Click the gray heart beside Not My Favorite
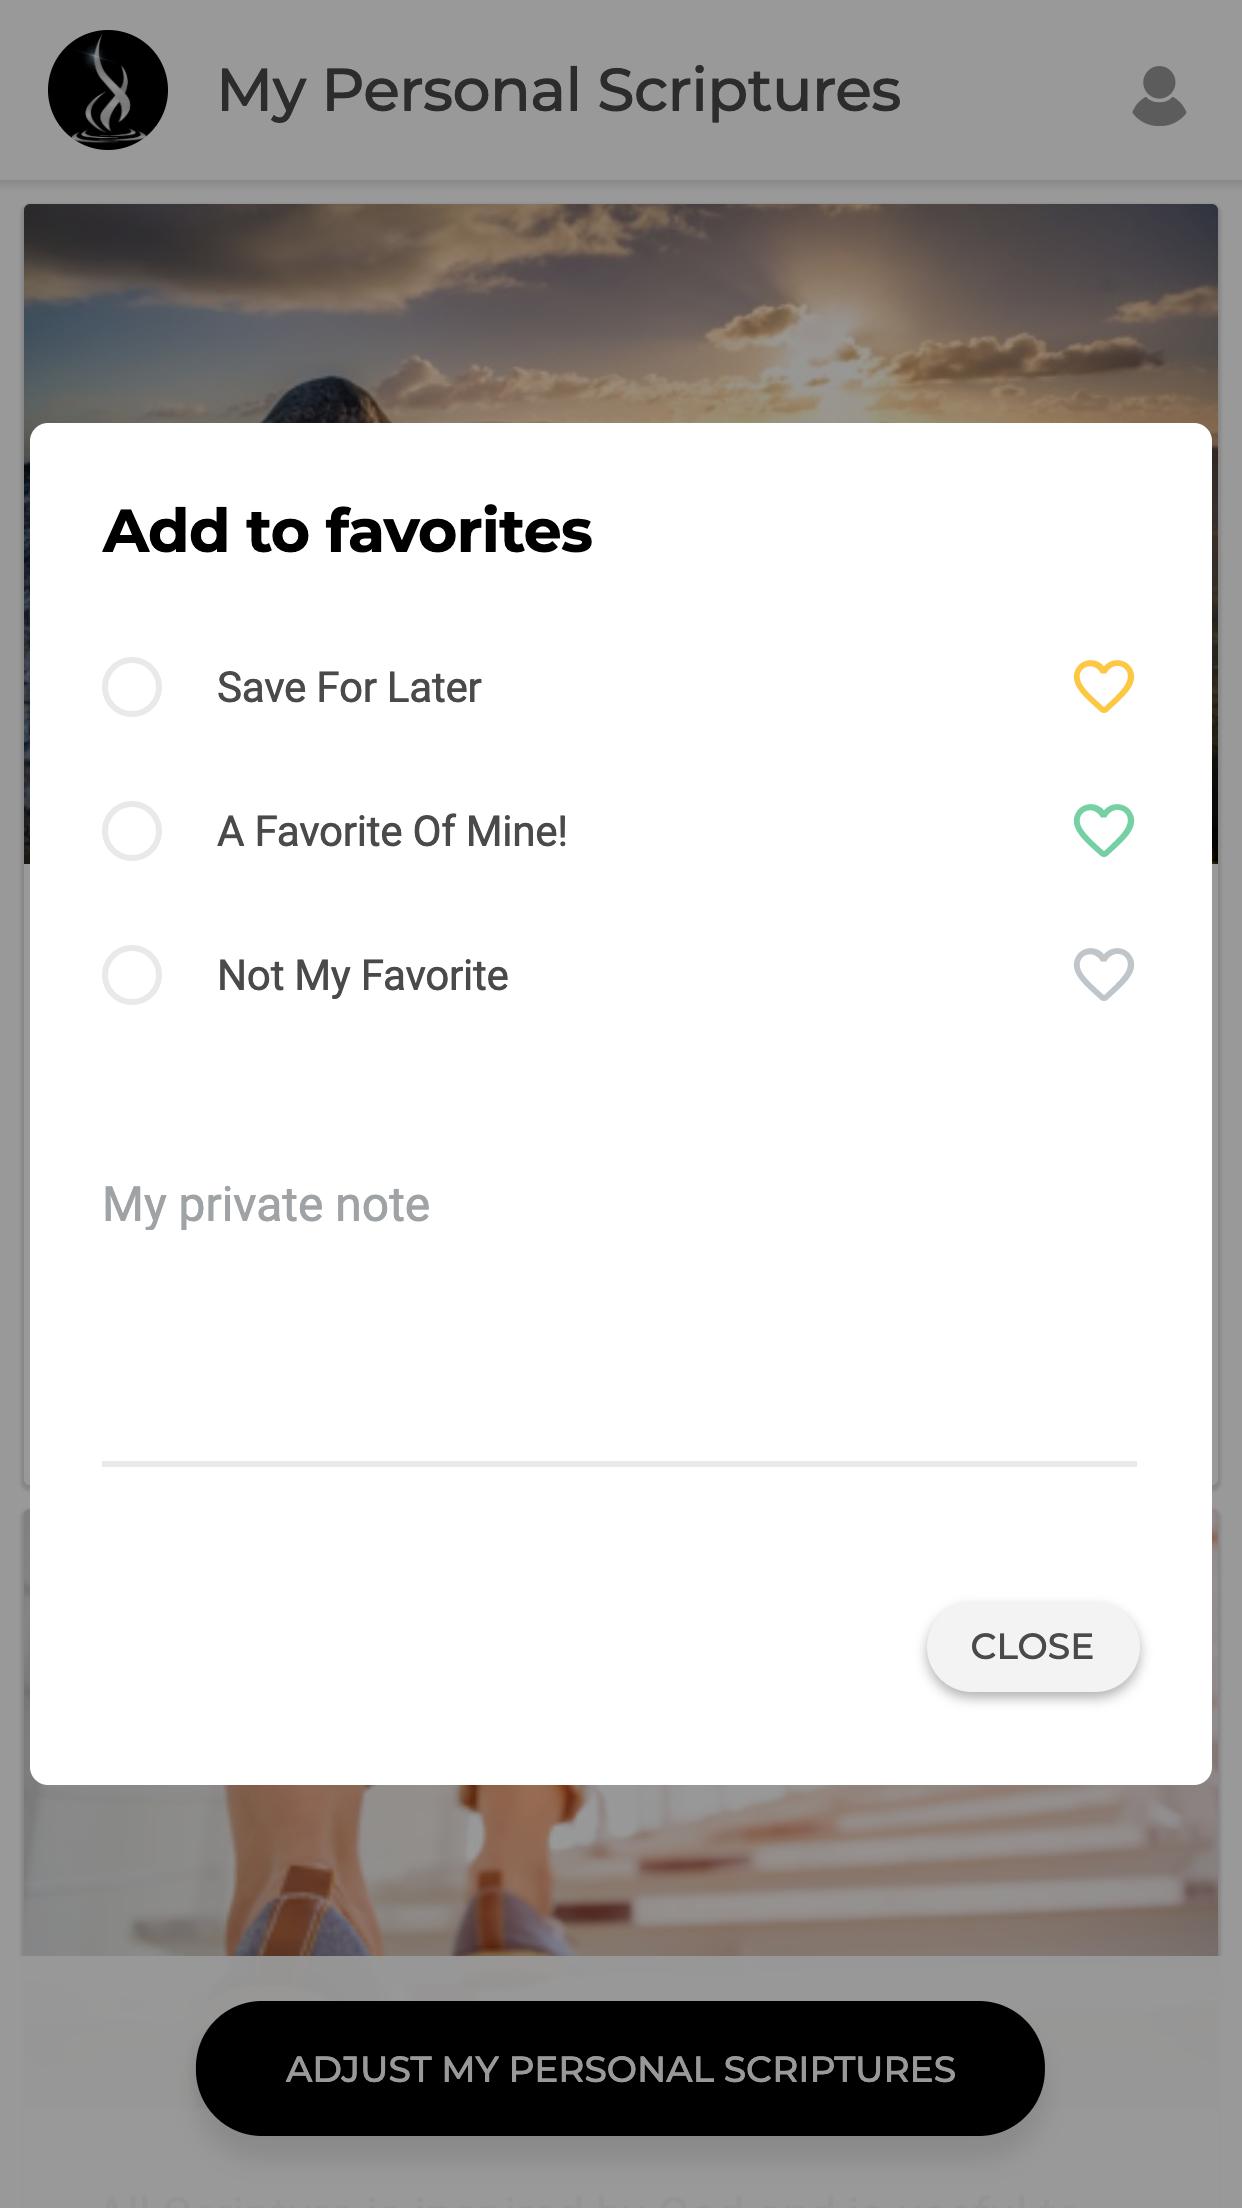The height and width of the screenshot is (2208, 1242). (1103, 975)
